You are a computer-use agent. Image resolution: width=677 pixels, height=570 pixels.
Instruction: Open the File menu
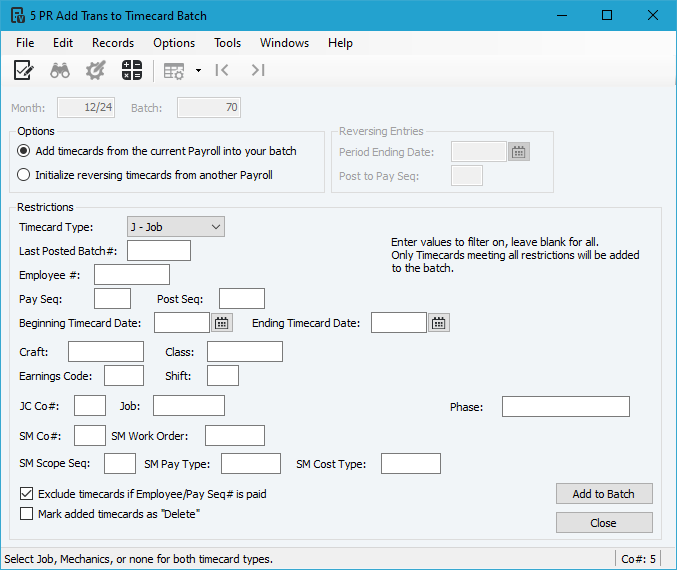coord(25,43)
